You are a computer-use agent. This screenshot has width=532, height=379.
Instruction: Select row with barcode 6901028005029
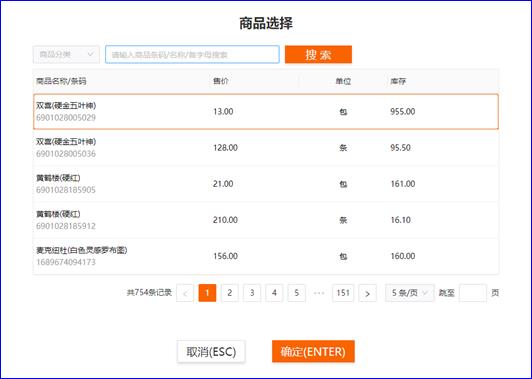pos(266,112)
